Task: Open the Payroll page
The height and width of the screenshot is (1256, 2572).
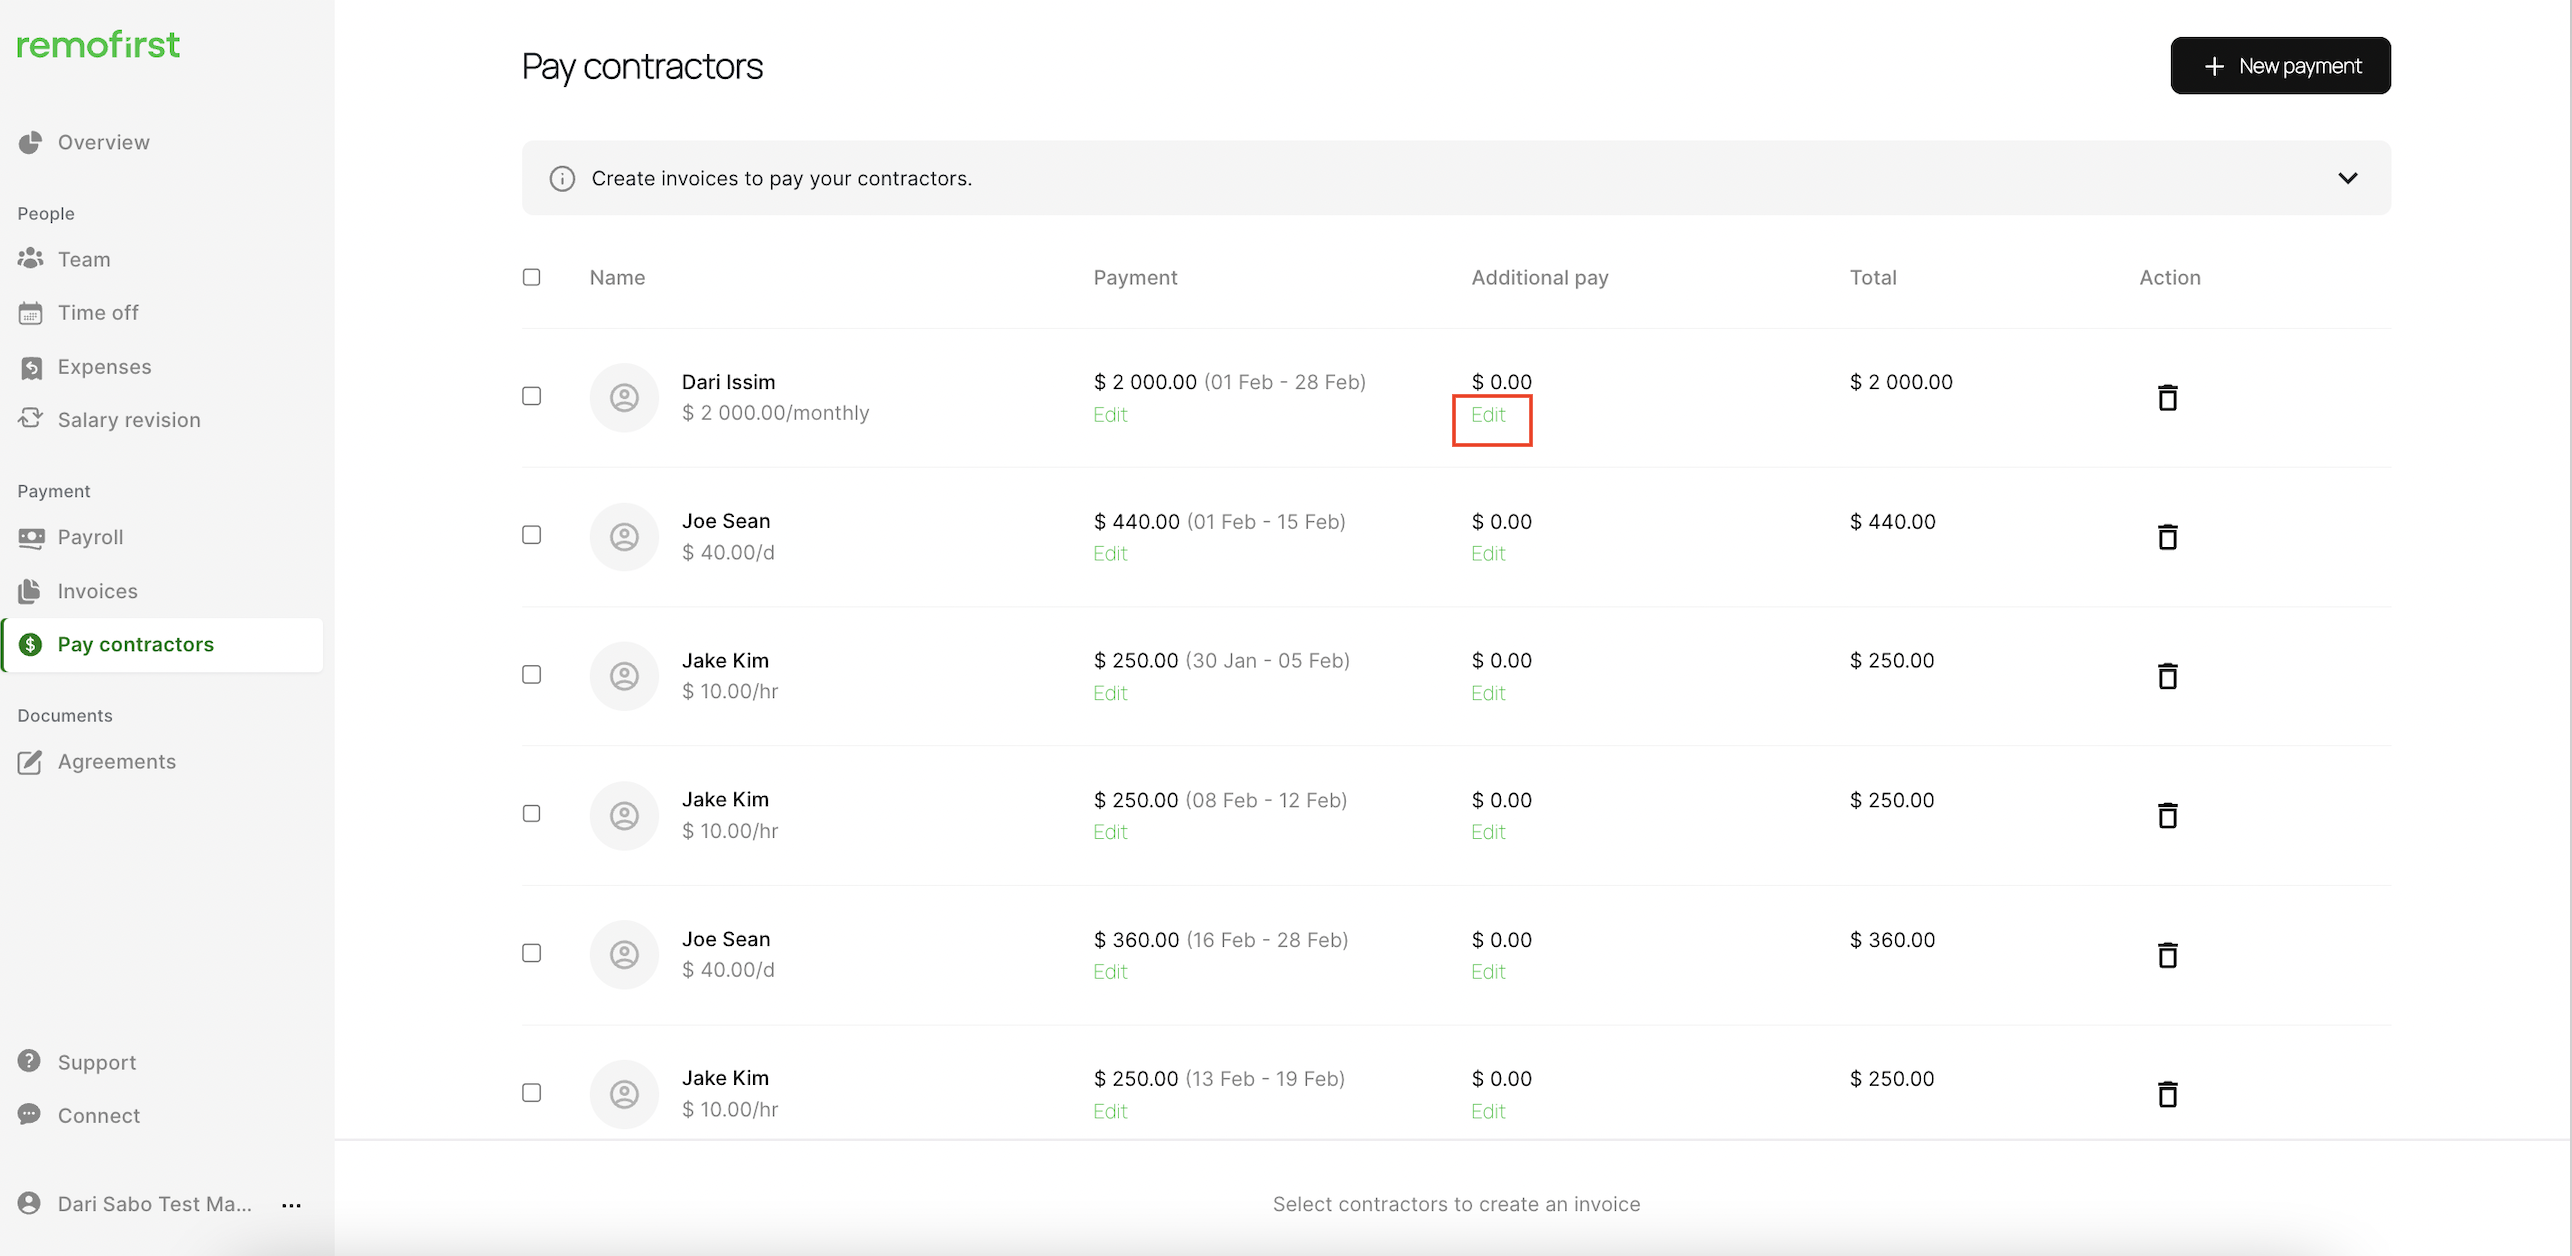Action: pyautogui.click(x=91, y=537)
